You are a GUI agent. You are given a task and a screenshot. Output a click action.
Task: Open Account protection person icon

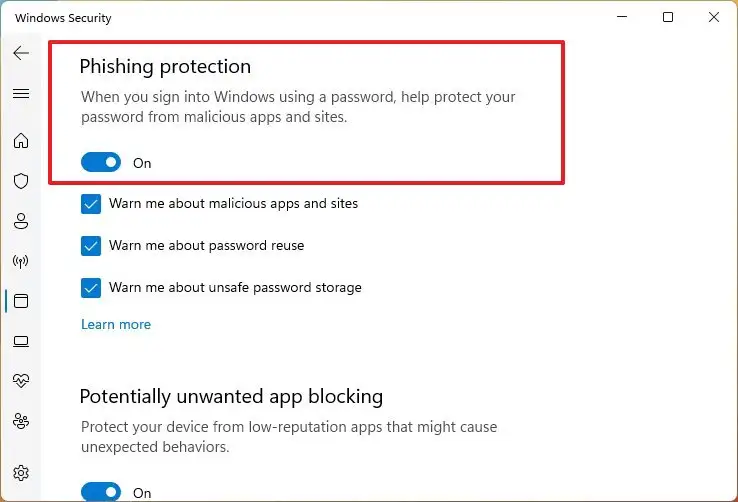(20, 221)
